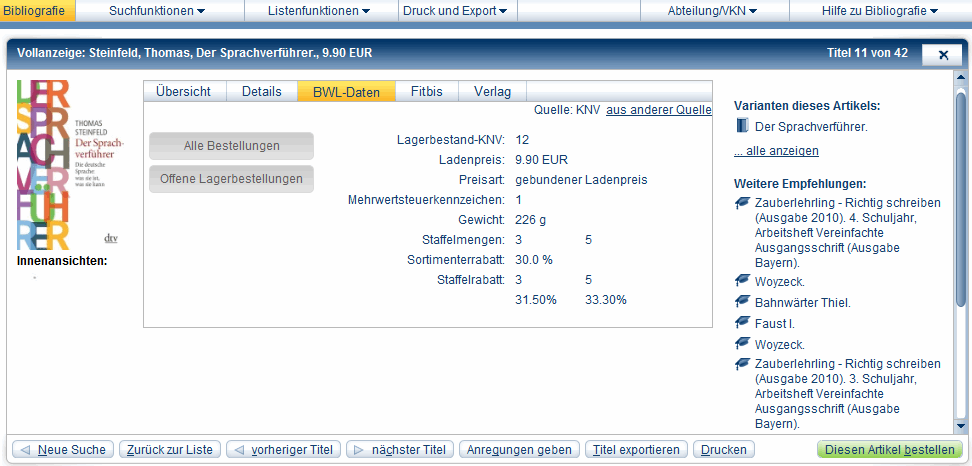Expand the Listenfunktionen dropdown menu

pyautogui.click(x=319, y=11)
